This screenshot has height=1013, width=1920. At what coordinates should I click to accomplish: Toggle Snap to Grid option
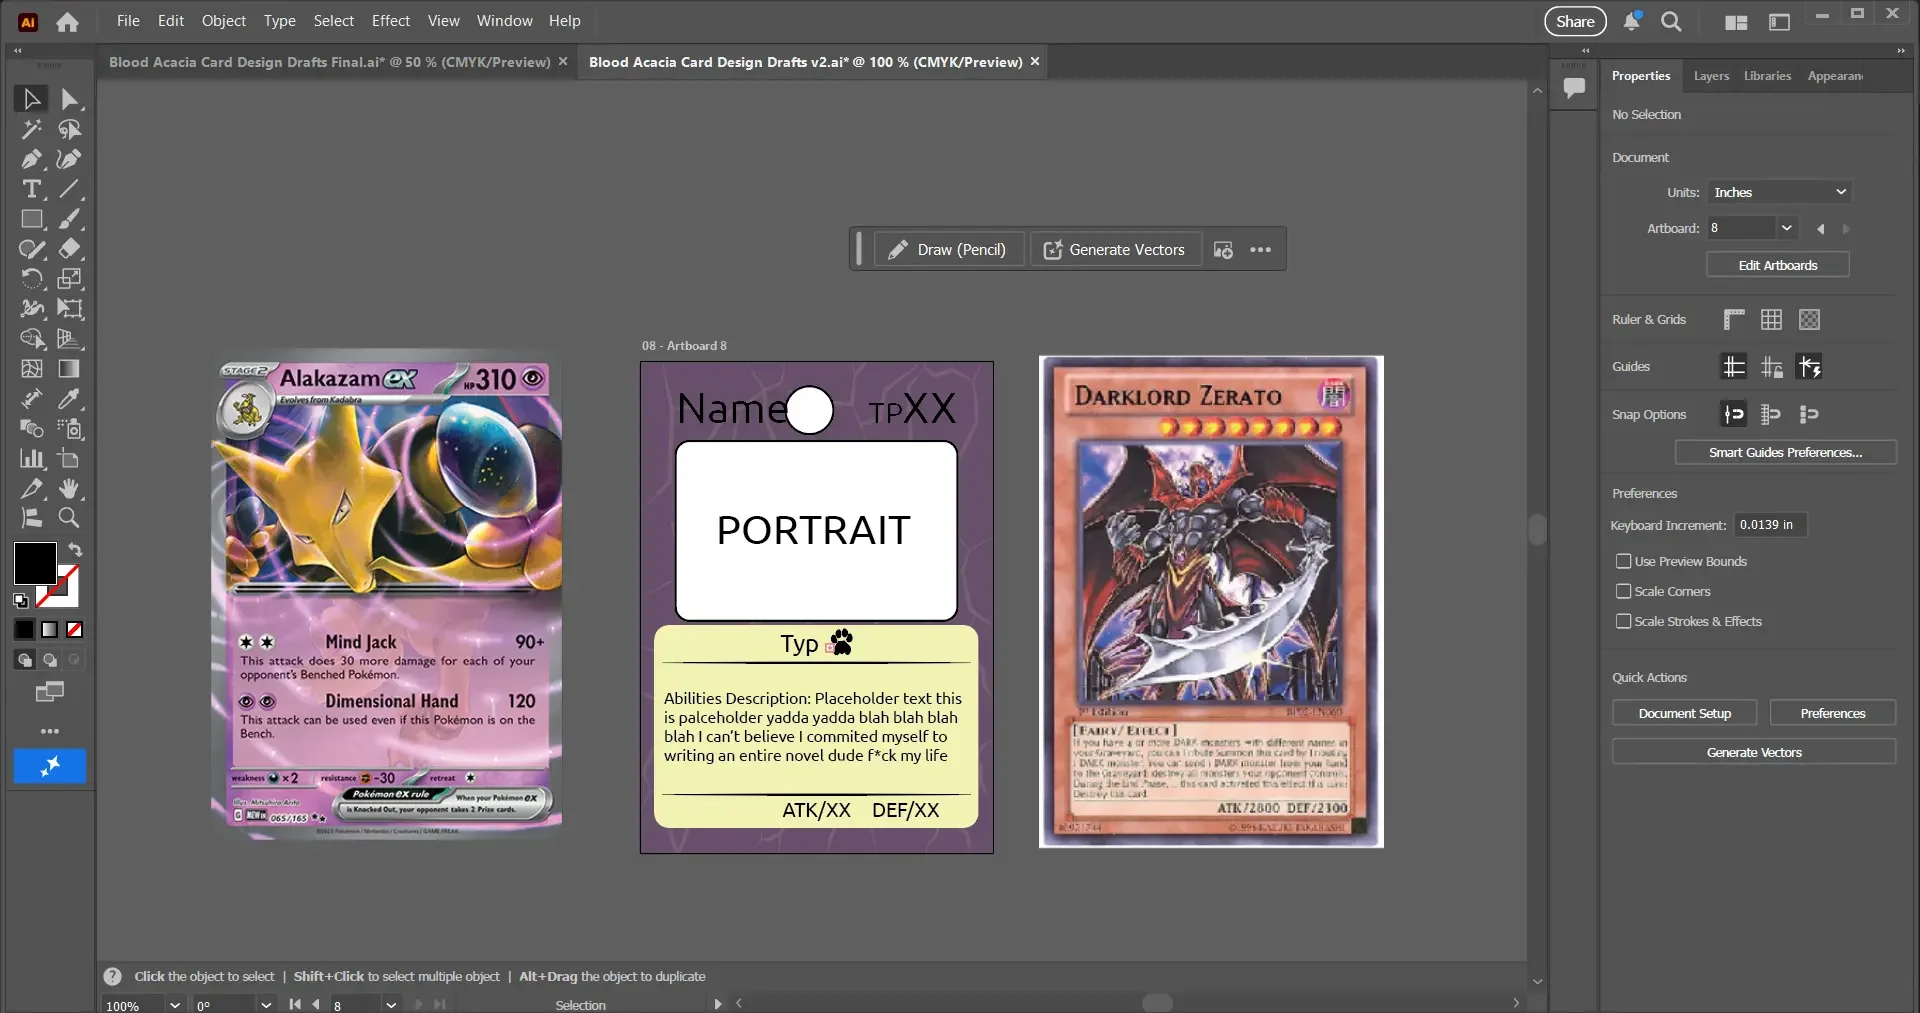(x=1771, y=414)
